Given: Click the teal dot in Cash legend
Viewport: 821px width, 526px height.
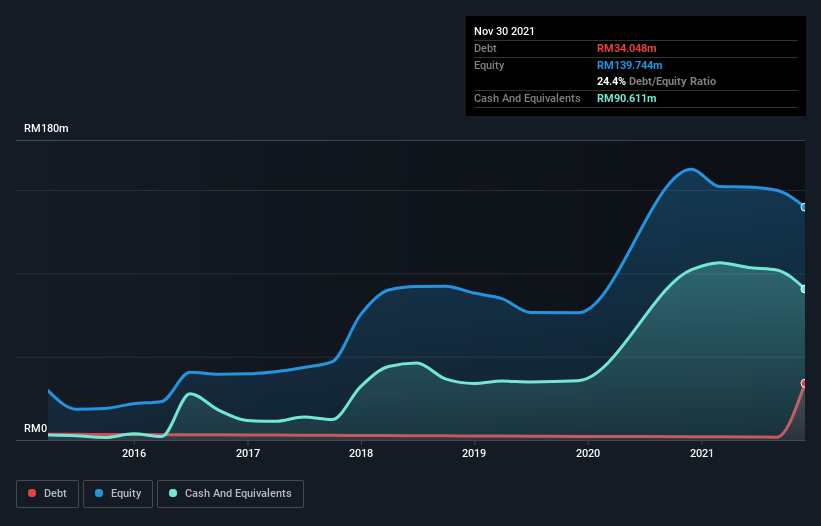Looking at the screenshot, I should 173,493.
